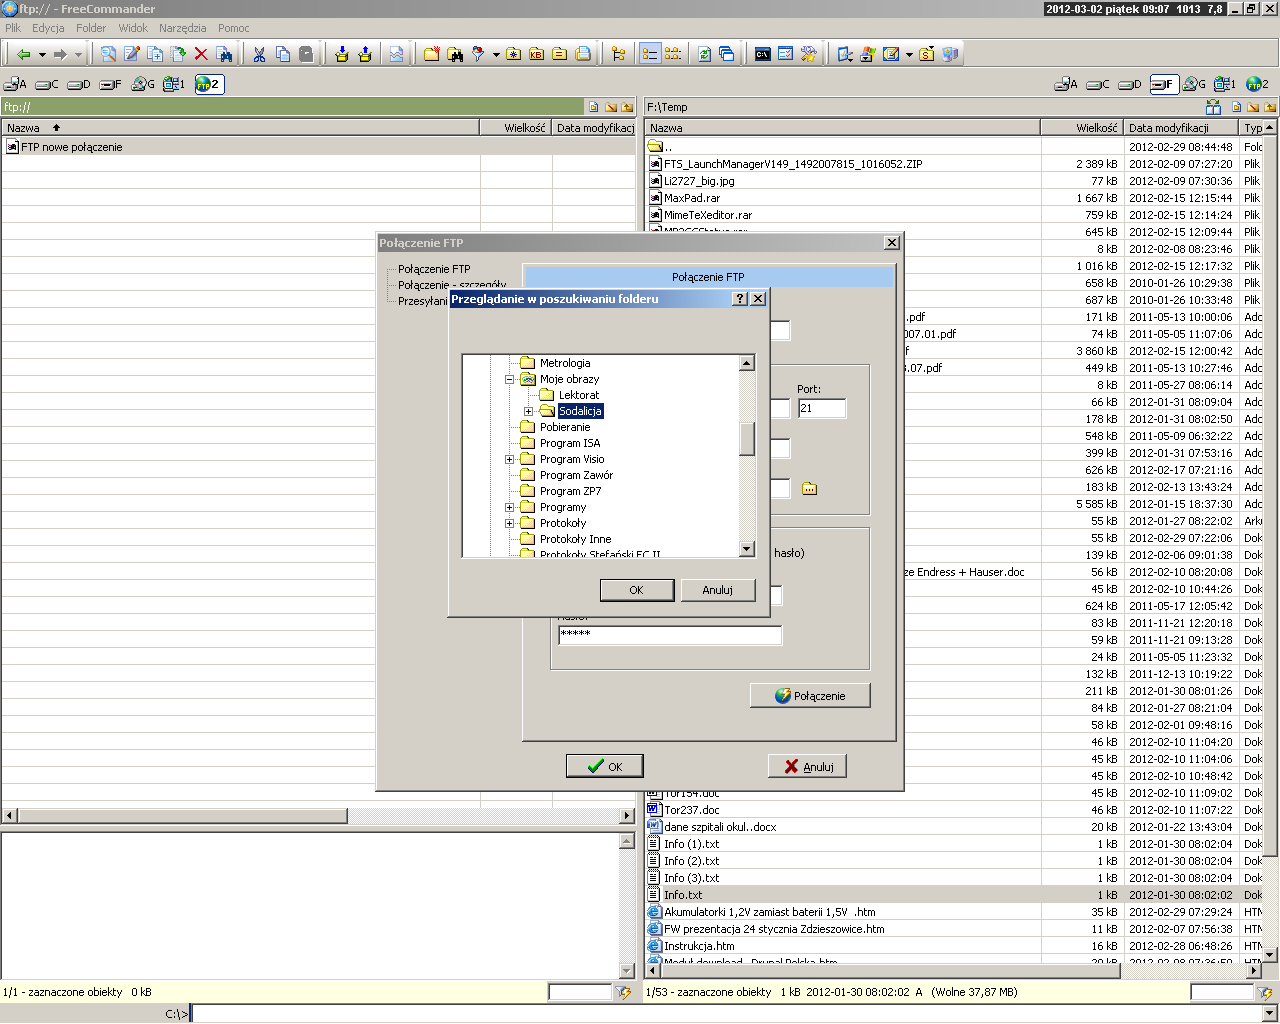Click the refresh toolbar icon

(x=704, y=54)
